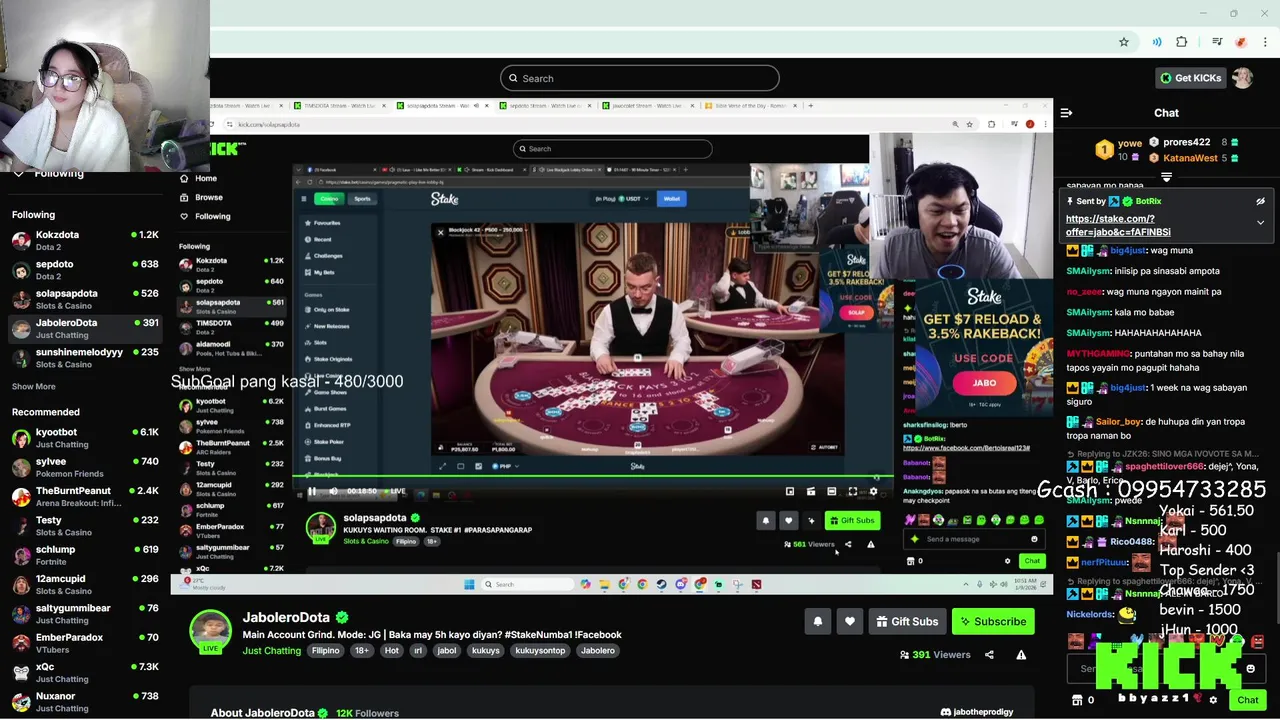Viewport: 1280px width, 720px height.
Task: Open player settings gear icon
Action: pyautogui.click(x=873, y=491)
